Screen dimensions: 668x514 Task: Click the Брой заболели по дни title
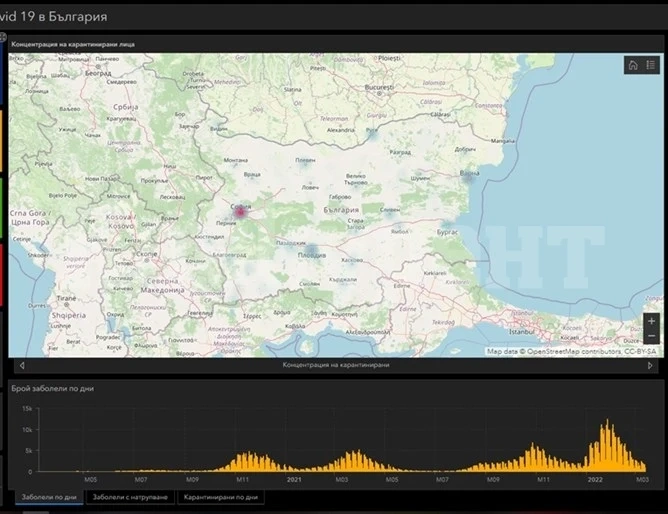52,388
